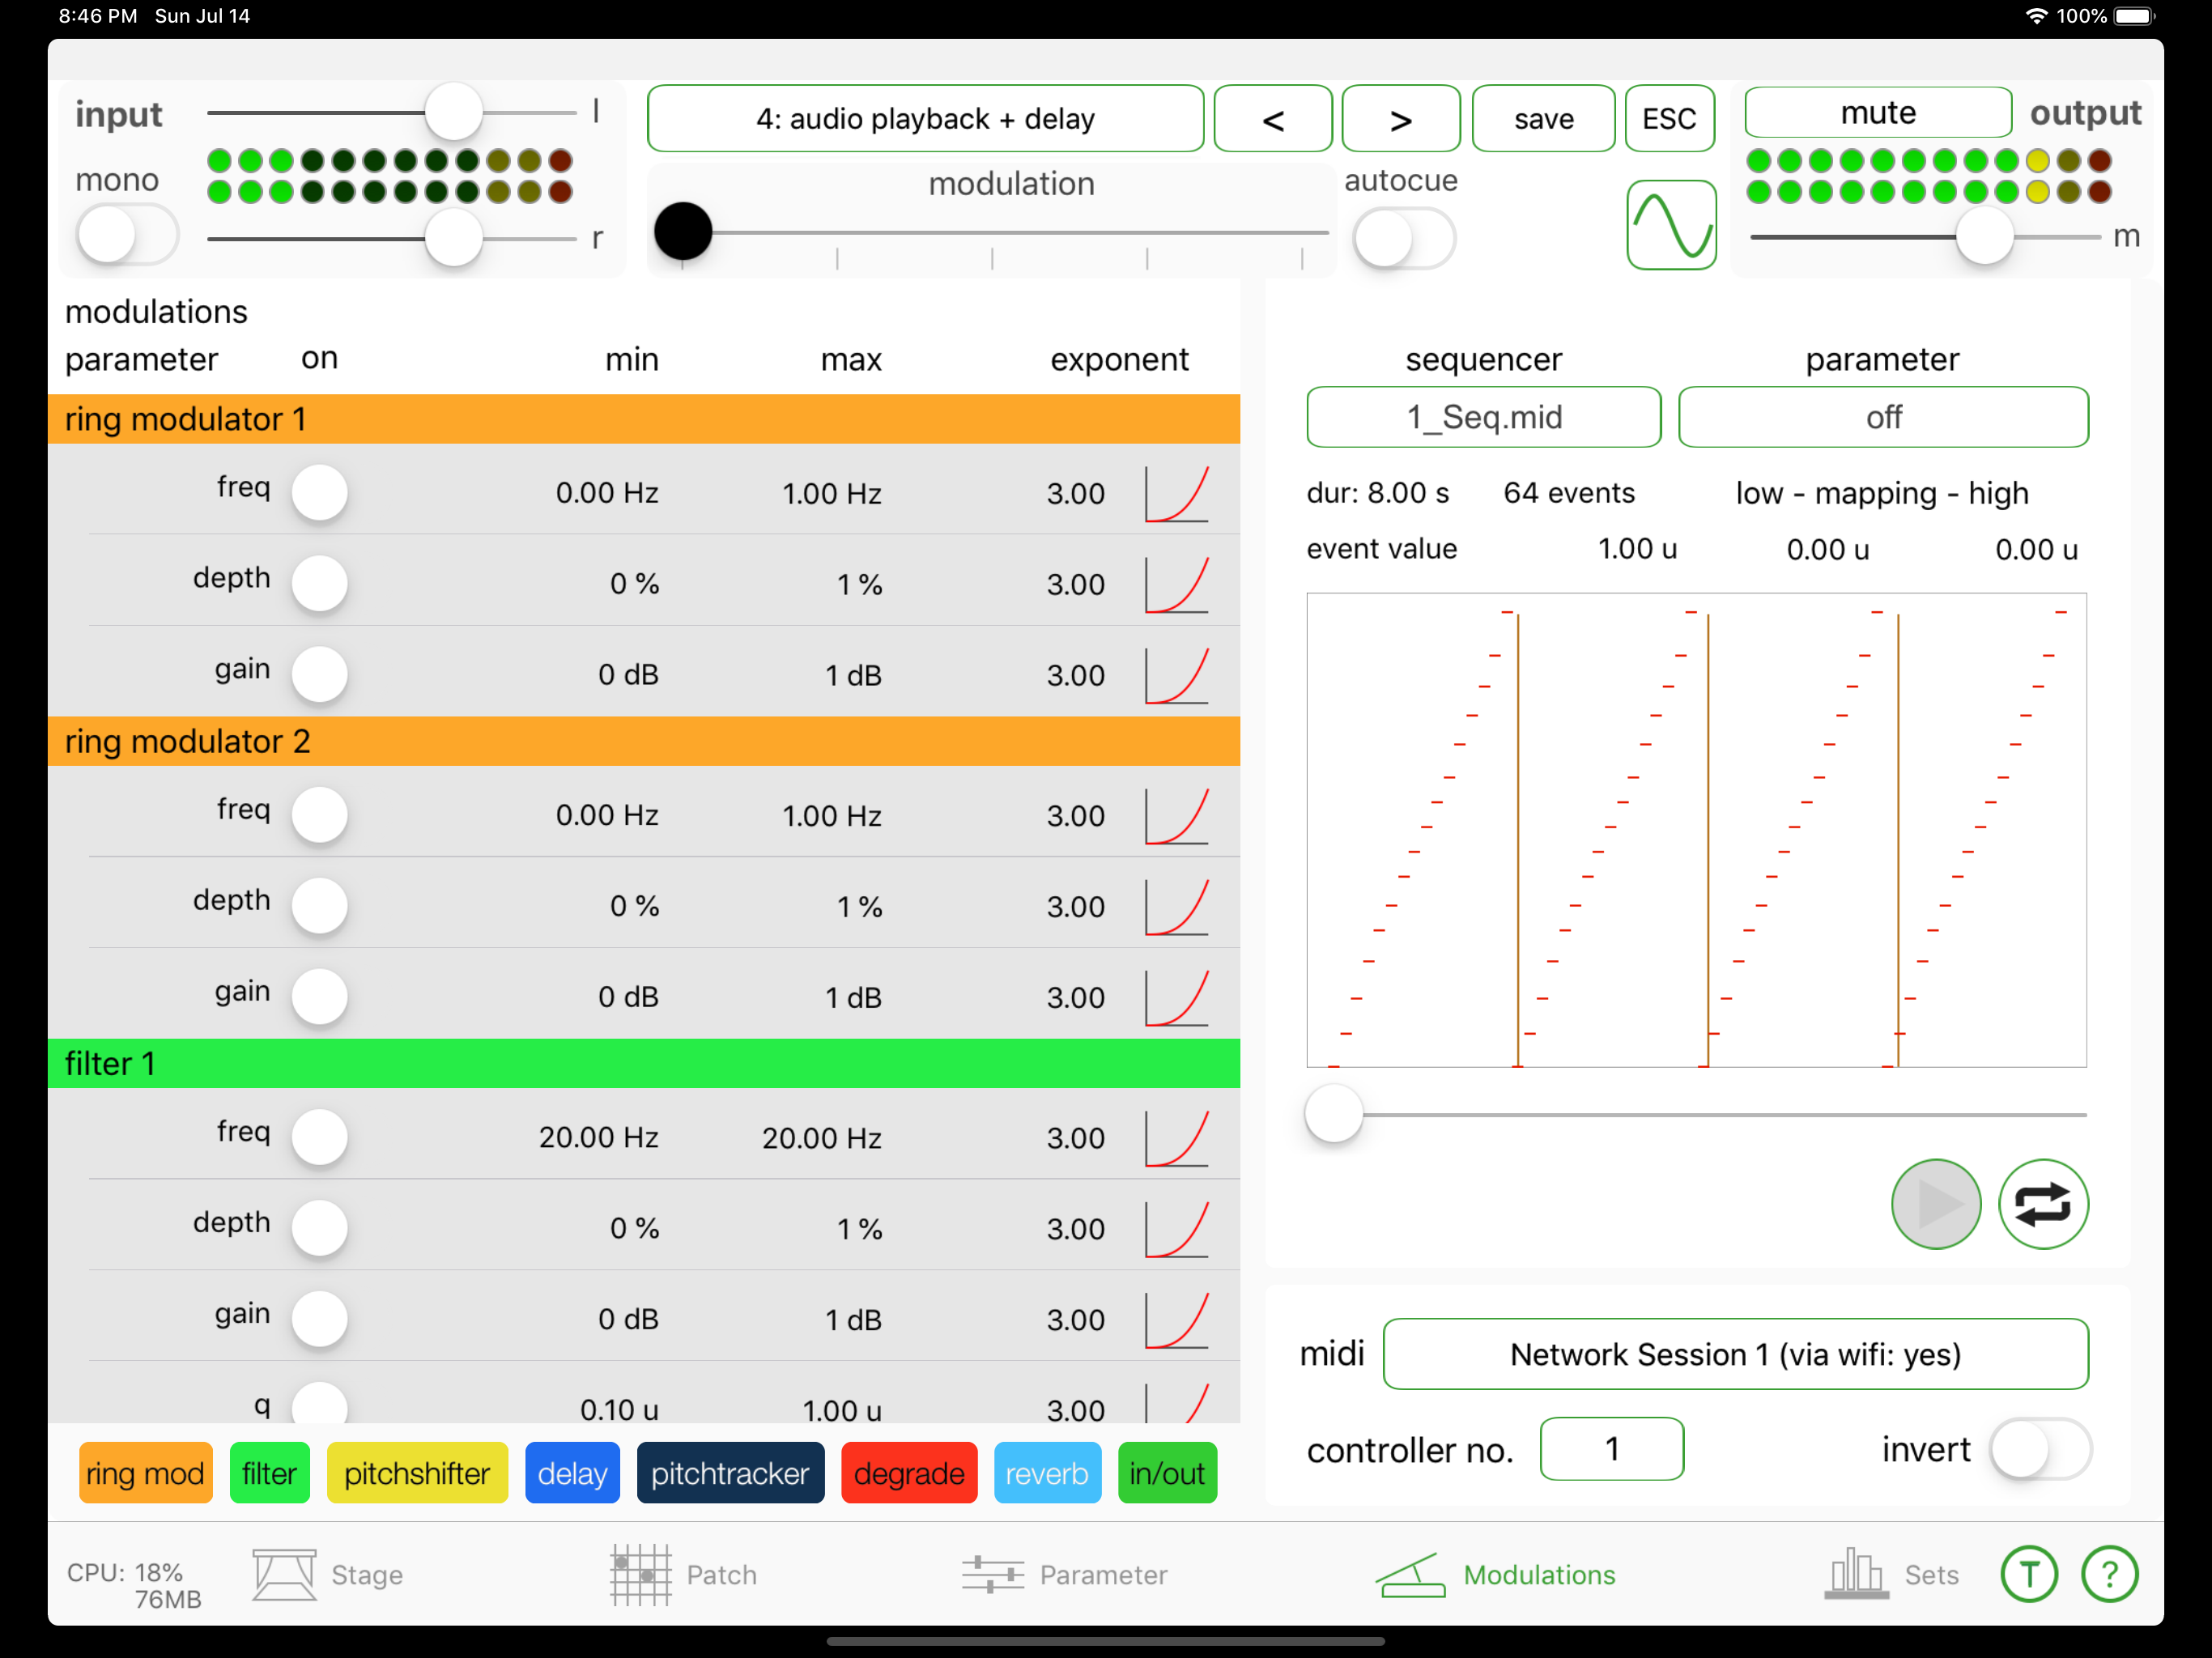Click ring modulator 1 freq exponent curve
Image resolution: width=2212 pixels, height=1658 pixels.
pyautogui.click(x=1177, y=493)
